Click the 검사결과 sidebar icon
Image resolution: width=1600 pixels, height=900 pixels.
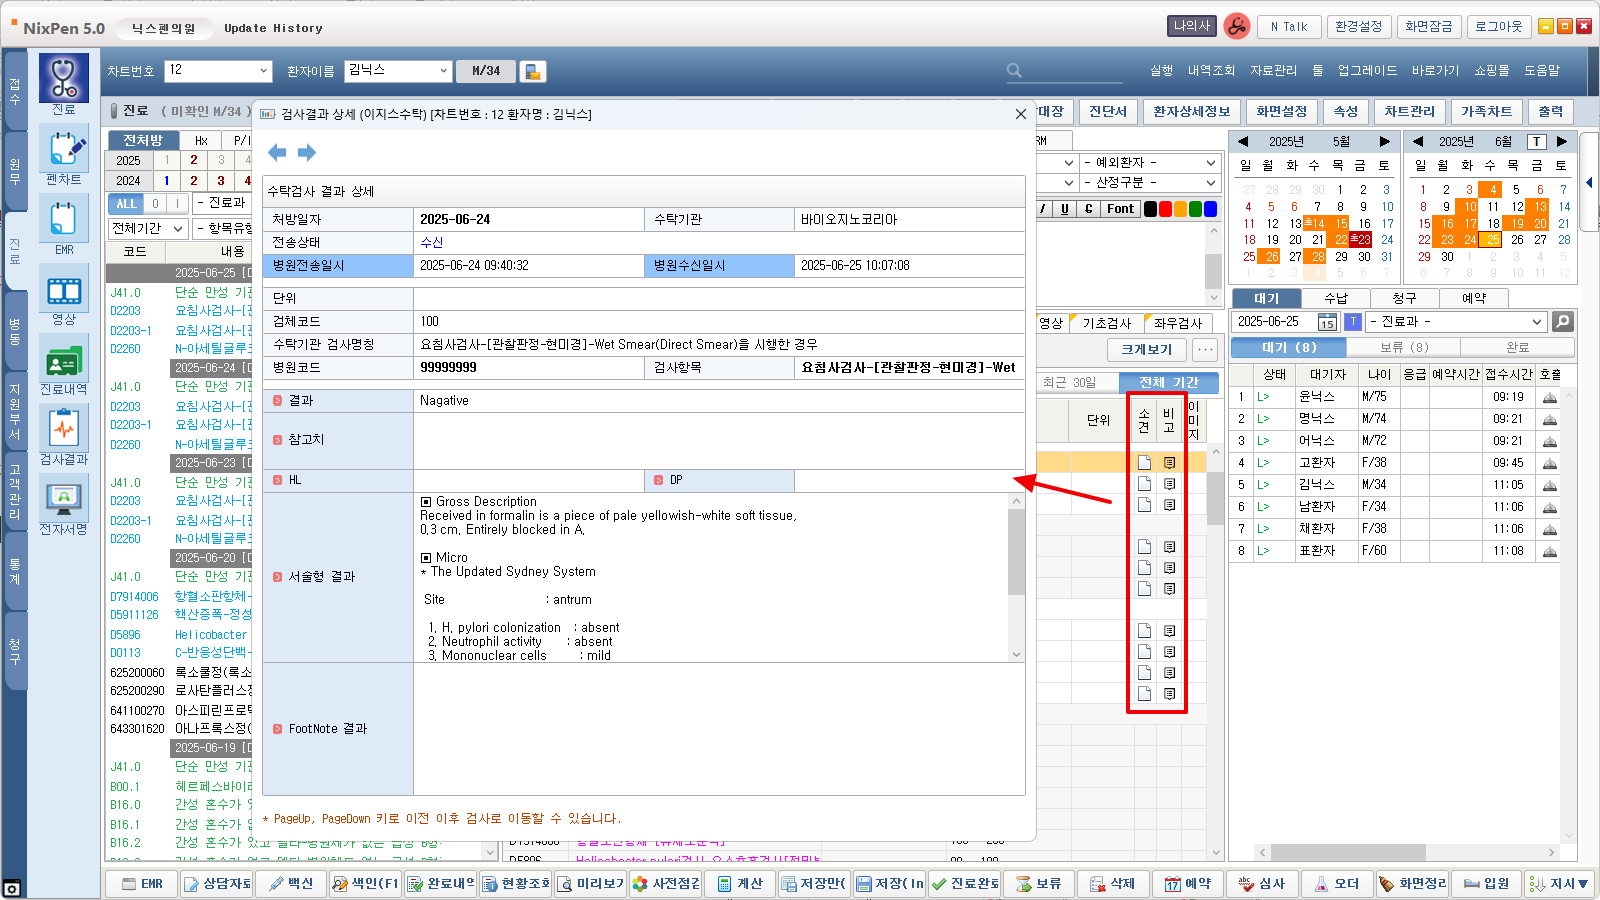click(63, 429)
